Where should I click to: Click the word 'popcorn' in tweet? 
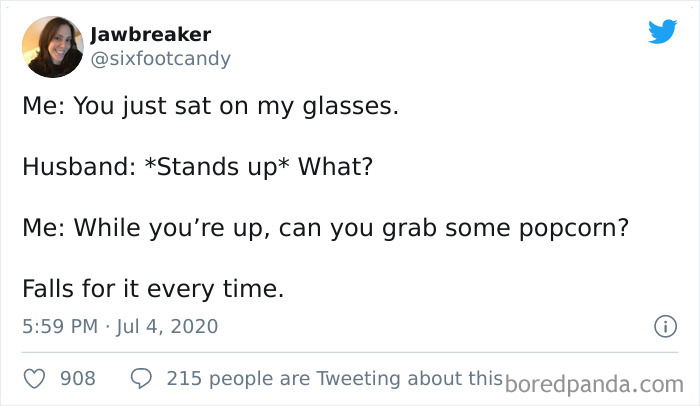(568, 230)
